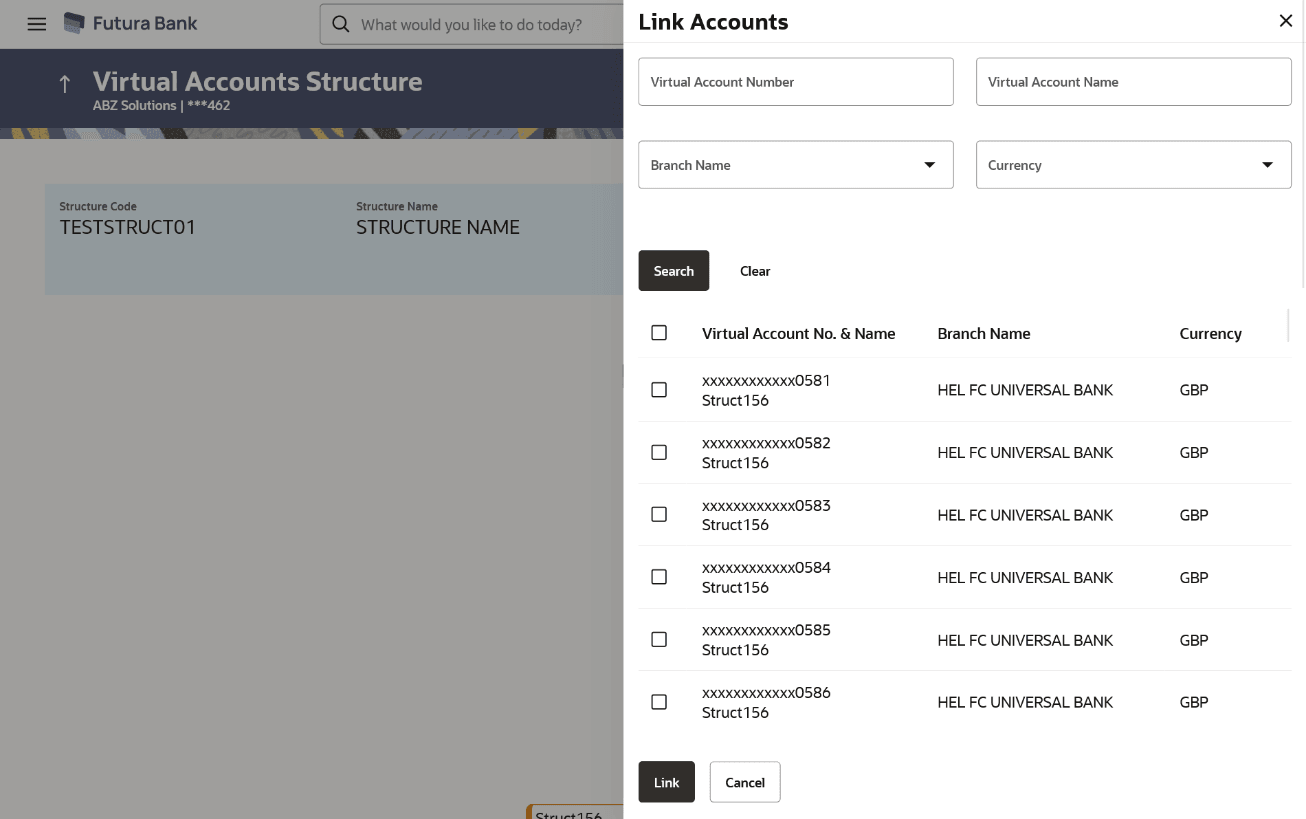The width and height of the screenshot is (1306, 819).
Task: Click the Virtual Account No. & Name column header
Action: [798, 334]
